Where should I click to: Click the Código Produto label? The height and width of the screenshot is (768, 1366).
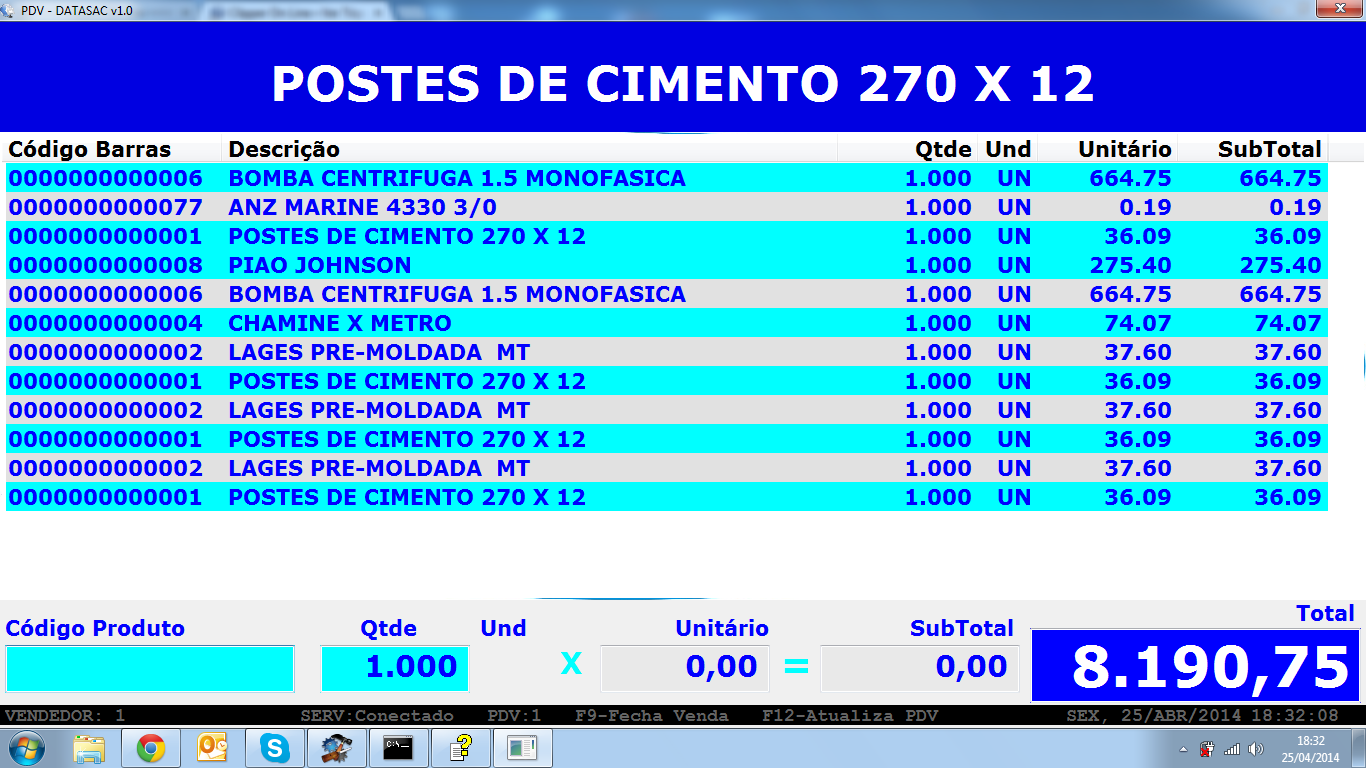click(x=95, y=629)
